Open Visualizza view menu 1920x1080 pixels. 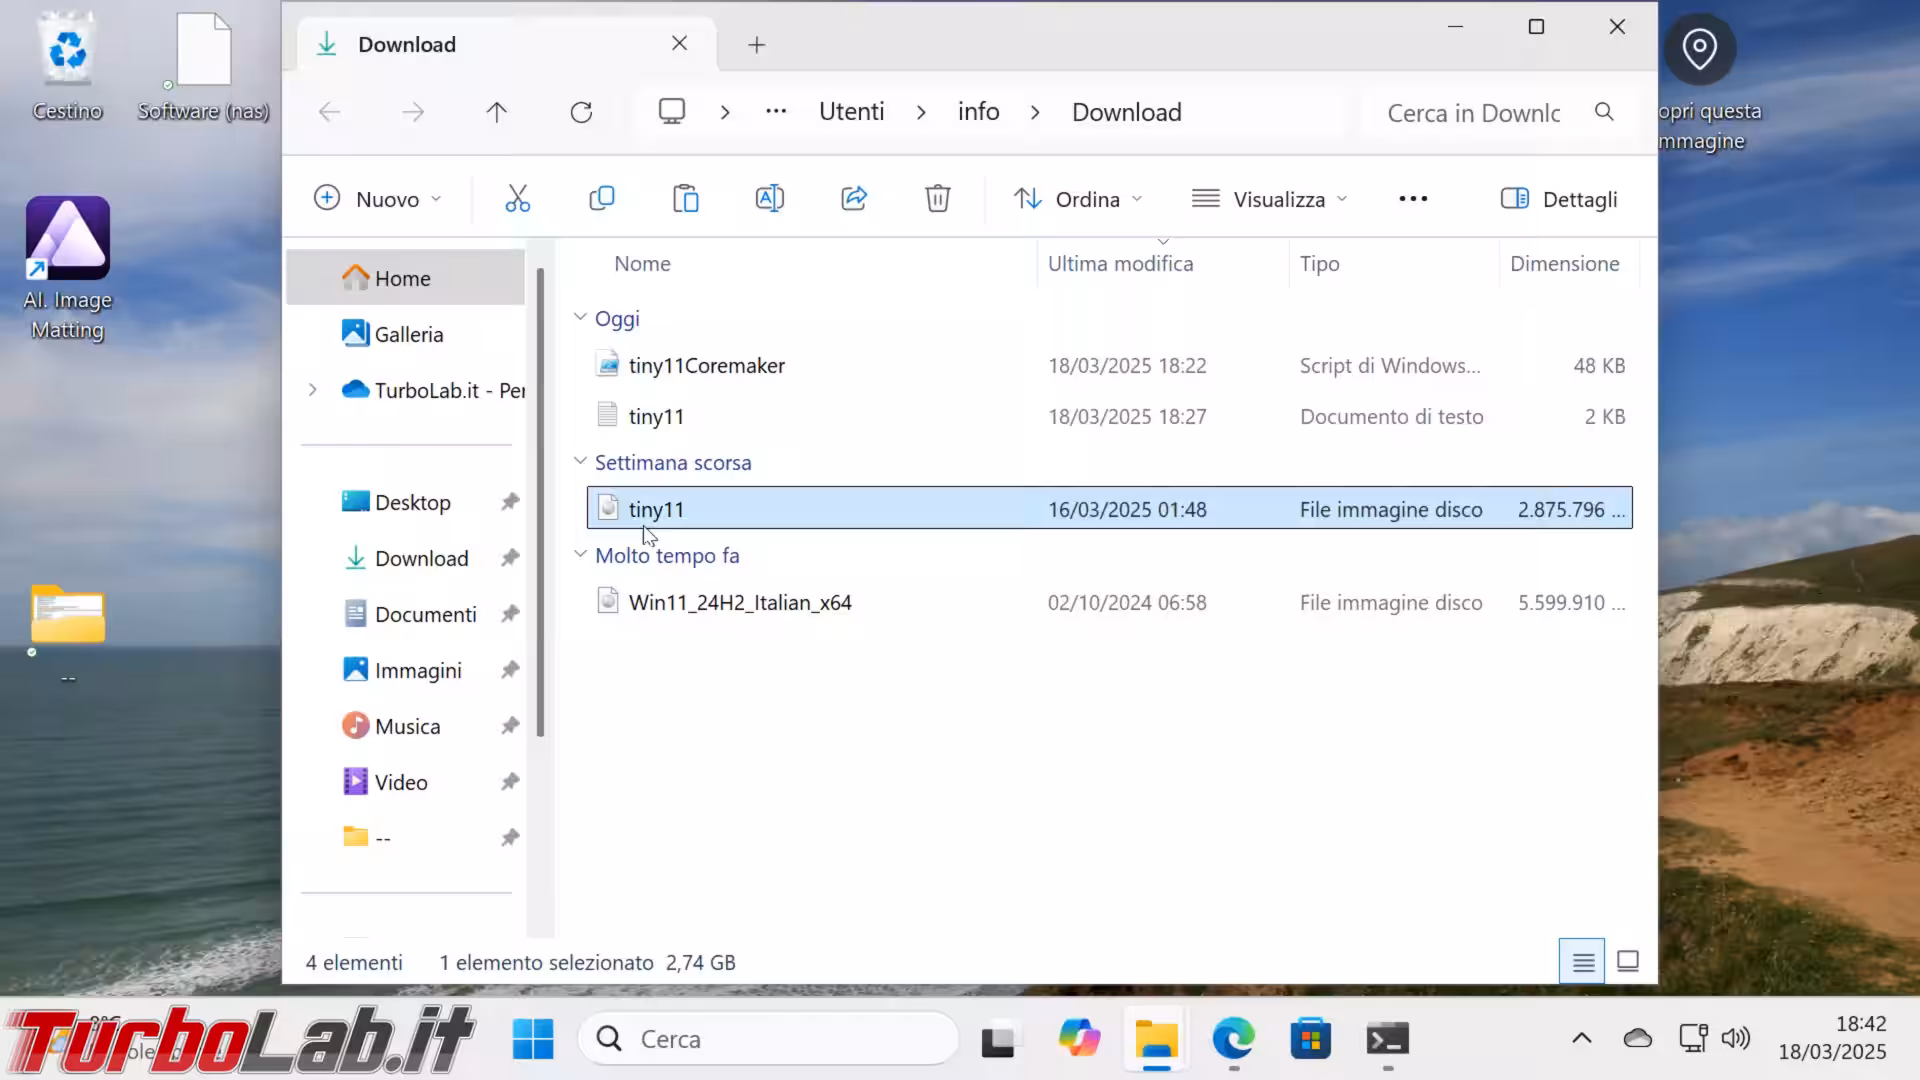(1269, 199)
